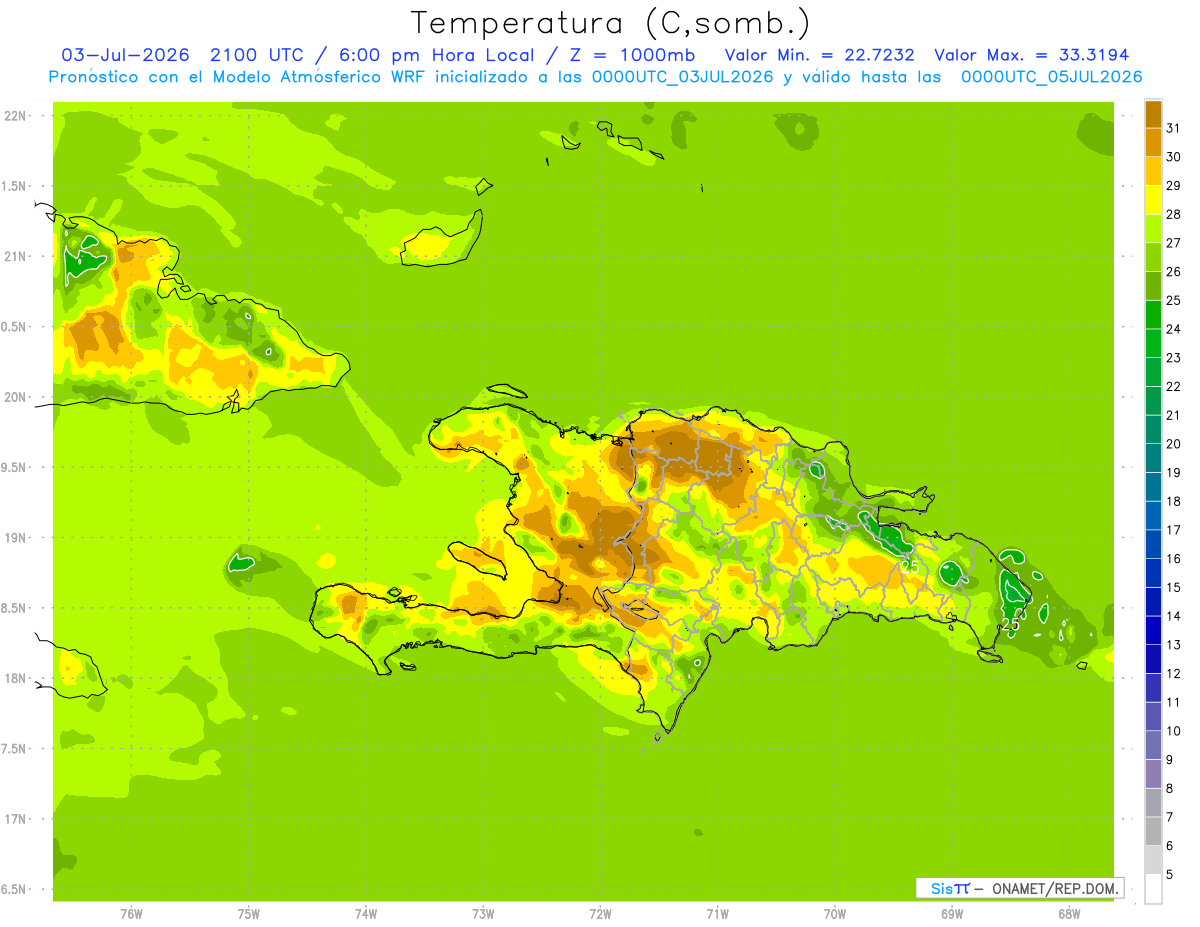
Task: Click latitude axis label '19N'
Action: (x=16, y=537)
